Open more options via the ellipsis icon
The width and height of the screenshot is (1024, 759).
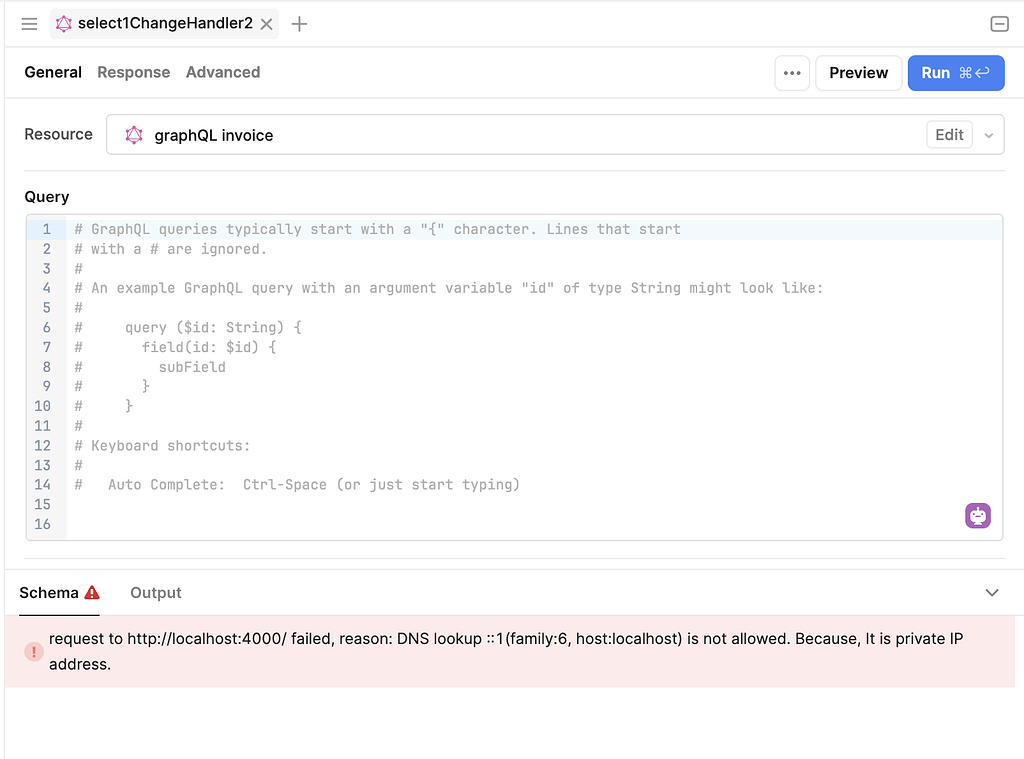[792, 72]
